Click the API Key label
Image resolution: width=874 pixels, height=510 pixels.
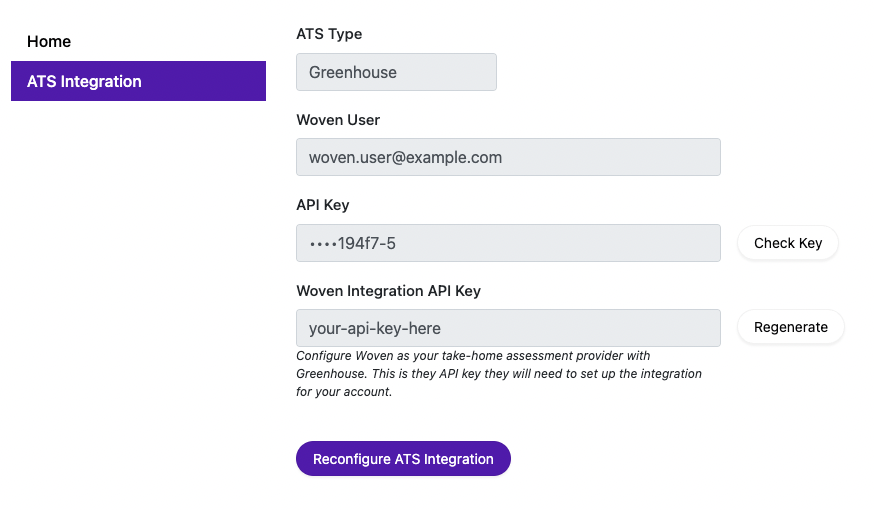[x=323, y=205]
